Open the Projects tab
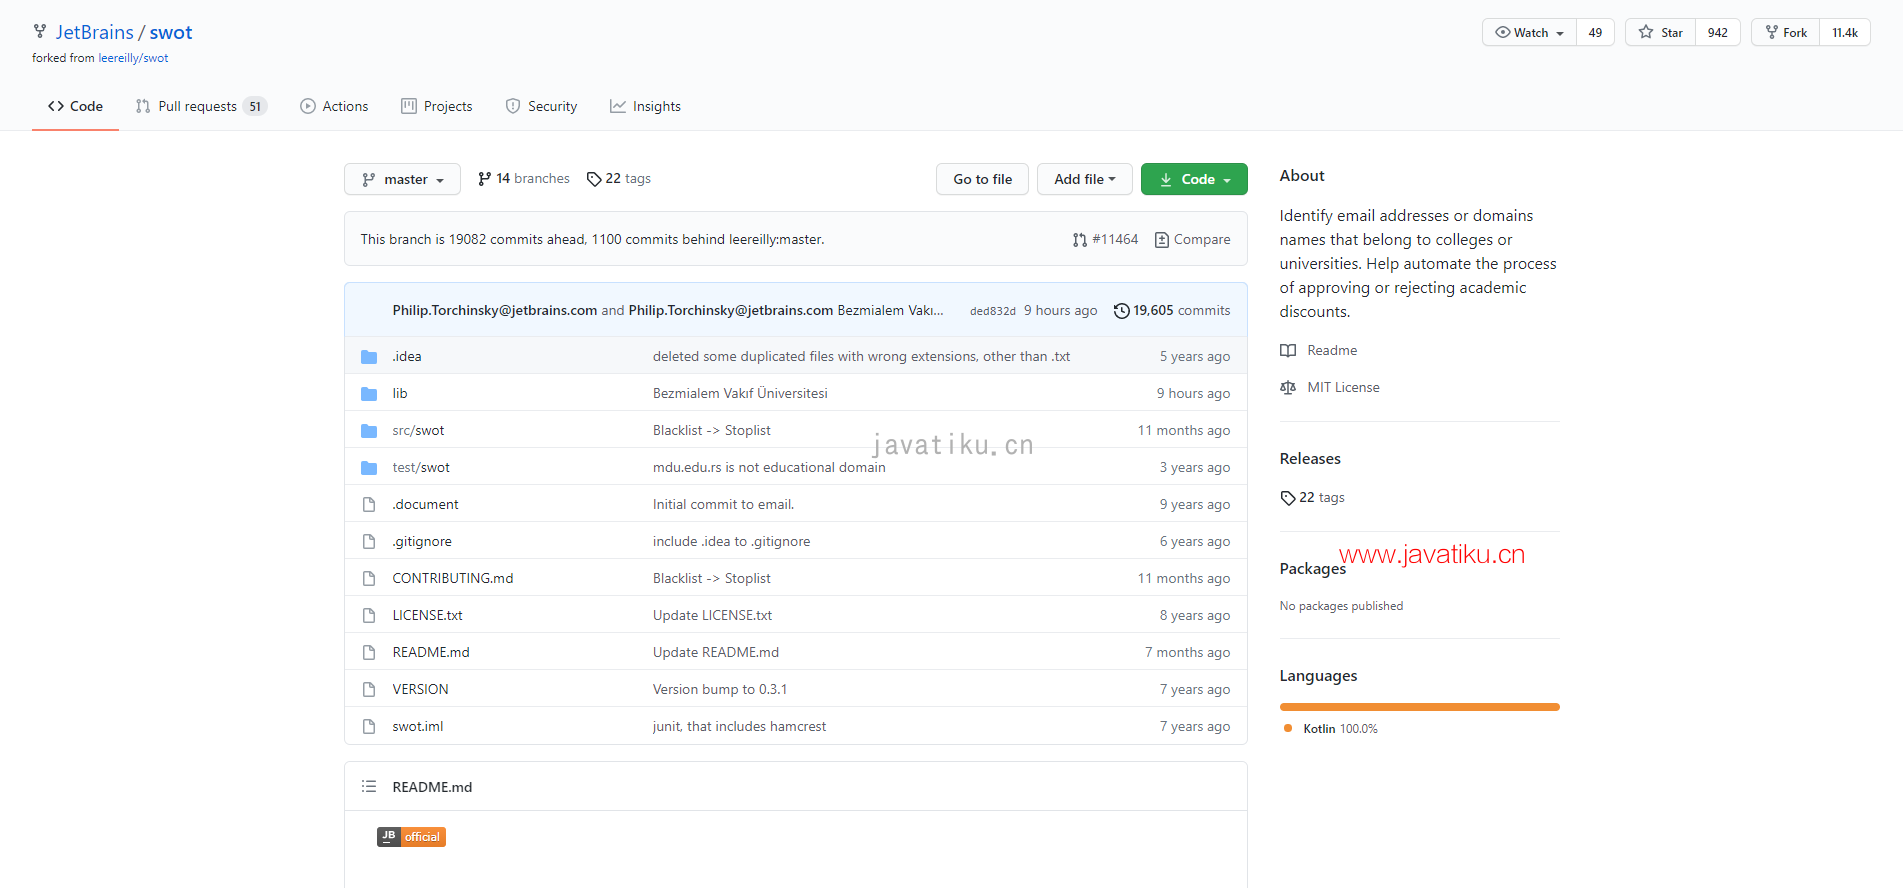 [x=436, y=106]
